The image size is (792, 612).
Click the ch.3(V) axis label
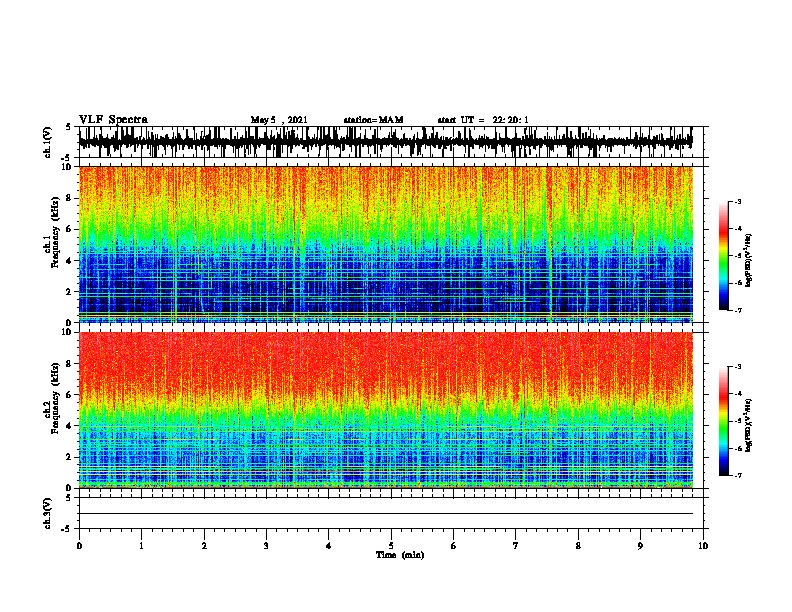tap(48, 513)
